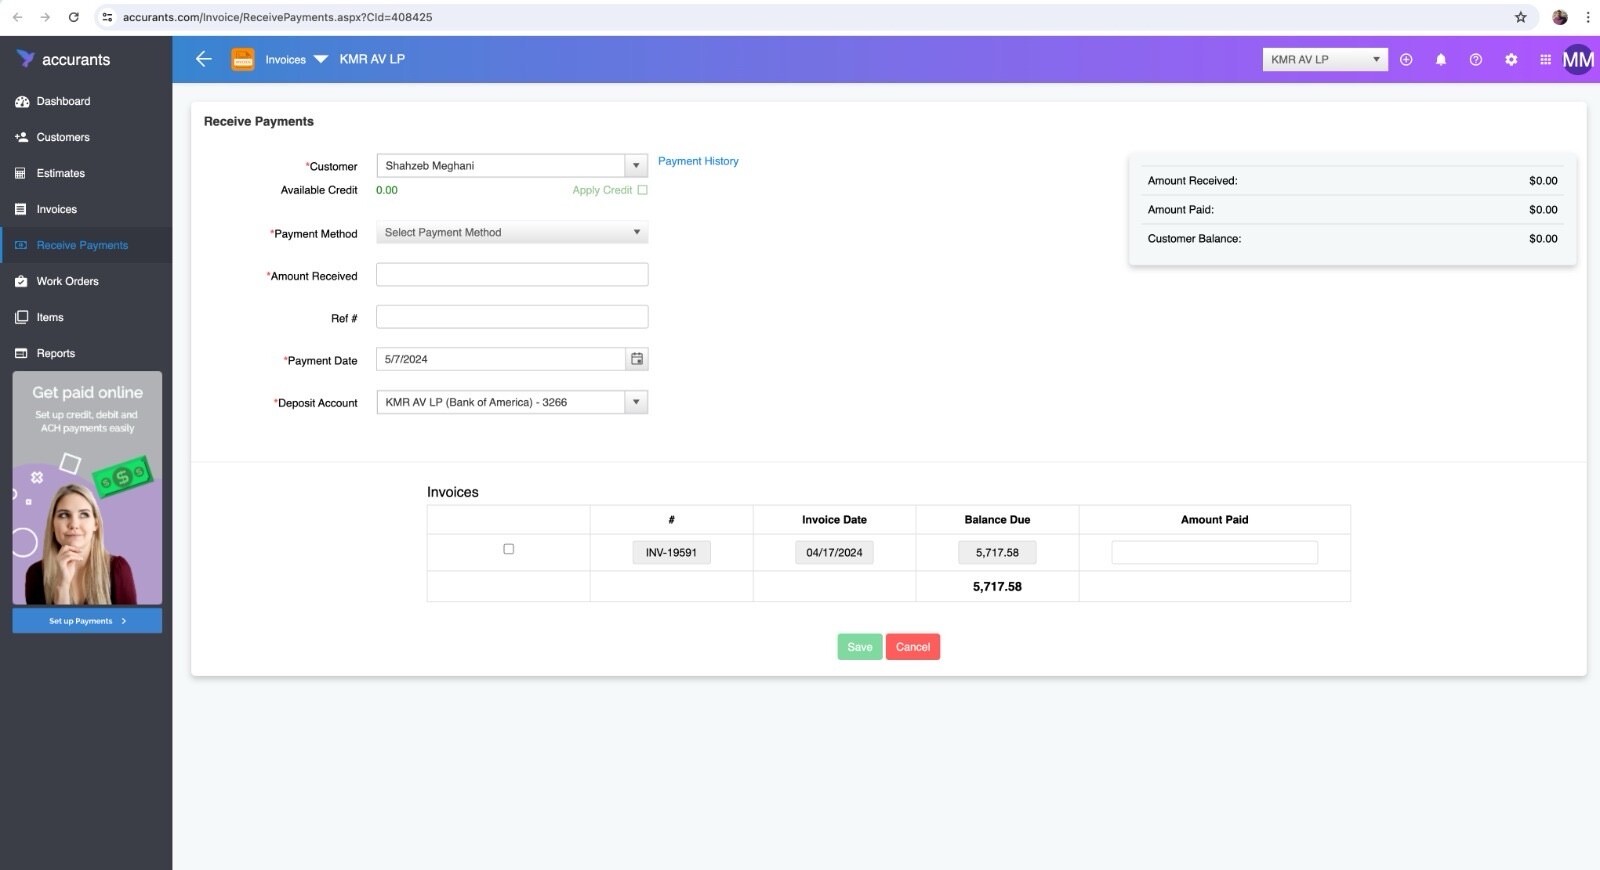Open the apps grid icon
1600x870 pixels.
click(x=1545, y=59)
